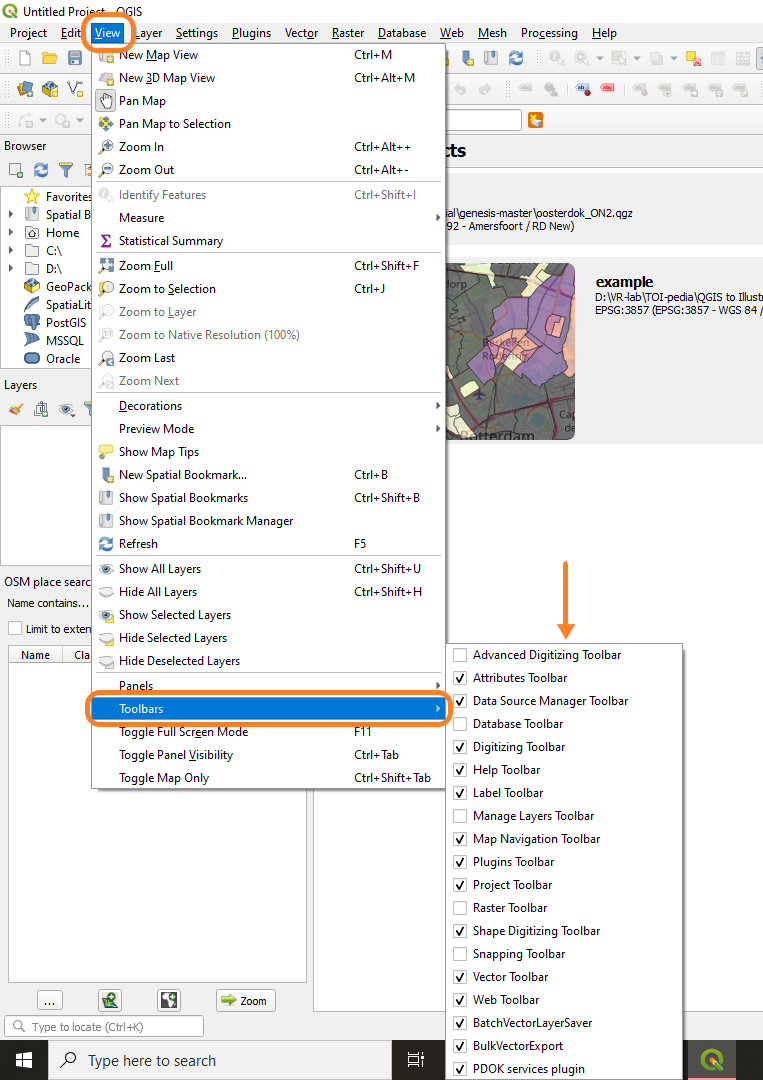763x1080 pixels.
Task: Click OSM search mask layer icon button
Action: [x=169, y=1000]
